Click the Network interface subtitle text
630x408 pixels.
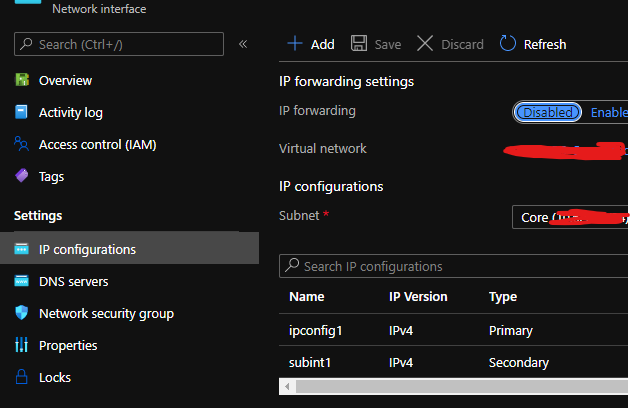coord(99,9)
